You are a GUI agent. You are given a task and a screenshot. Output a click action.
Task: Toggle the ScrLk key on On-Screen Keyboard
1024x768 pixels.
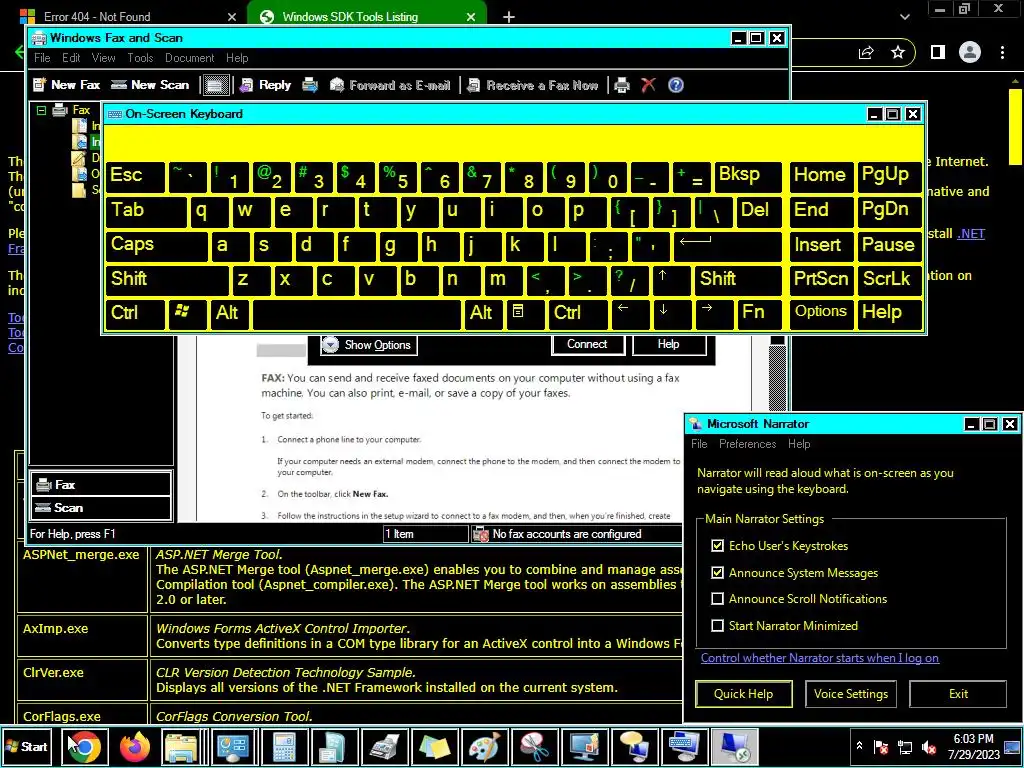tap(889, 280)
